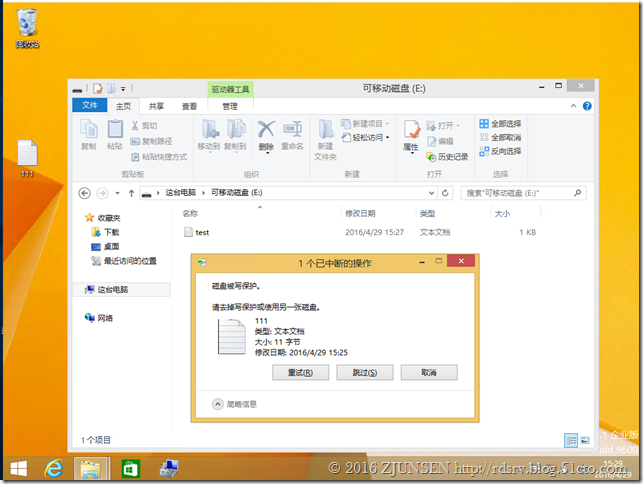Click 可移动磁盘 (E:) in the address breadcrumb
The width and height of the screenshot is (643, 484).
point(237,193)
